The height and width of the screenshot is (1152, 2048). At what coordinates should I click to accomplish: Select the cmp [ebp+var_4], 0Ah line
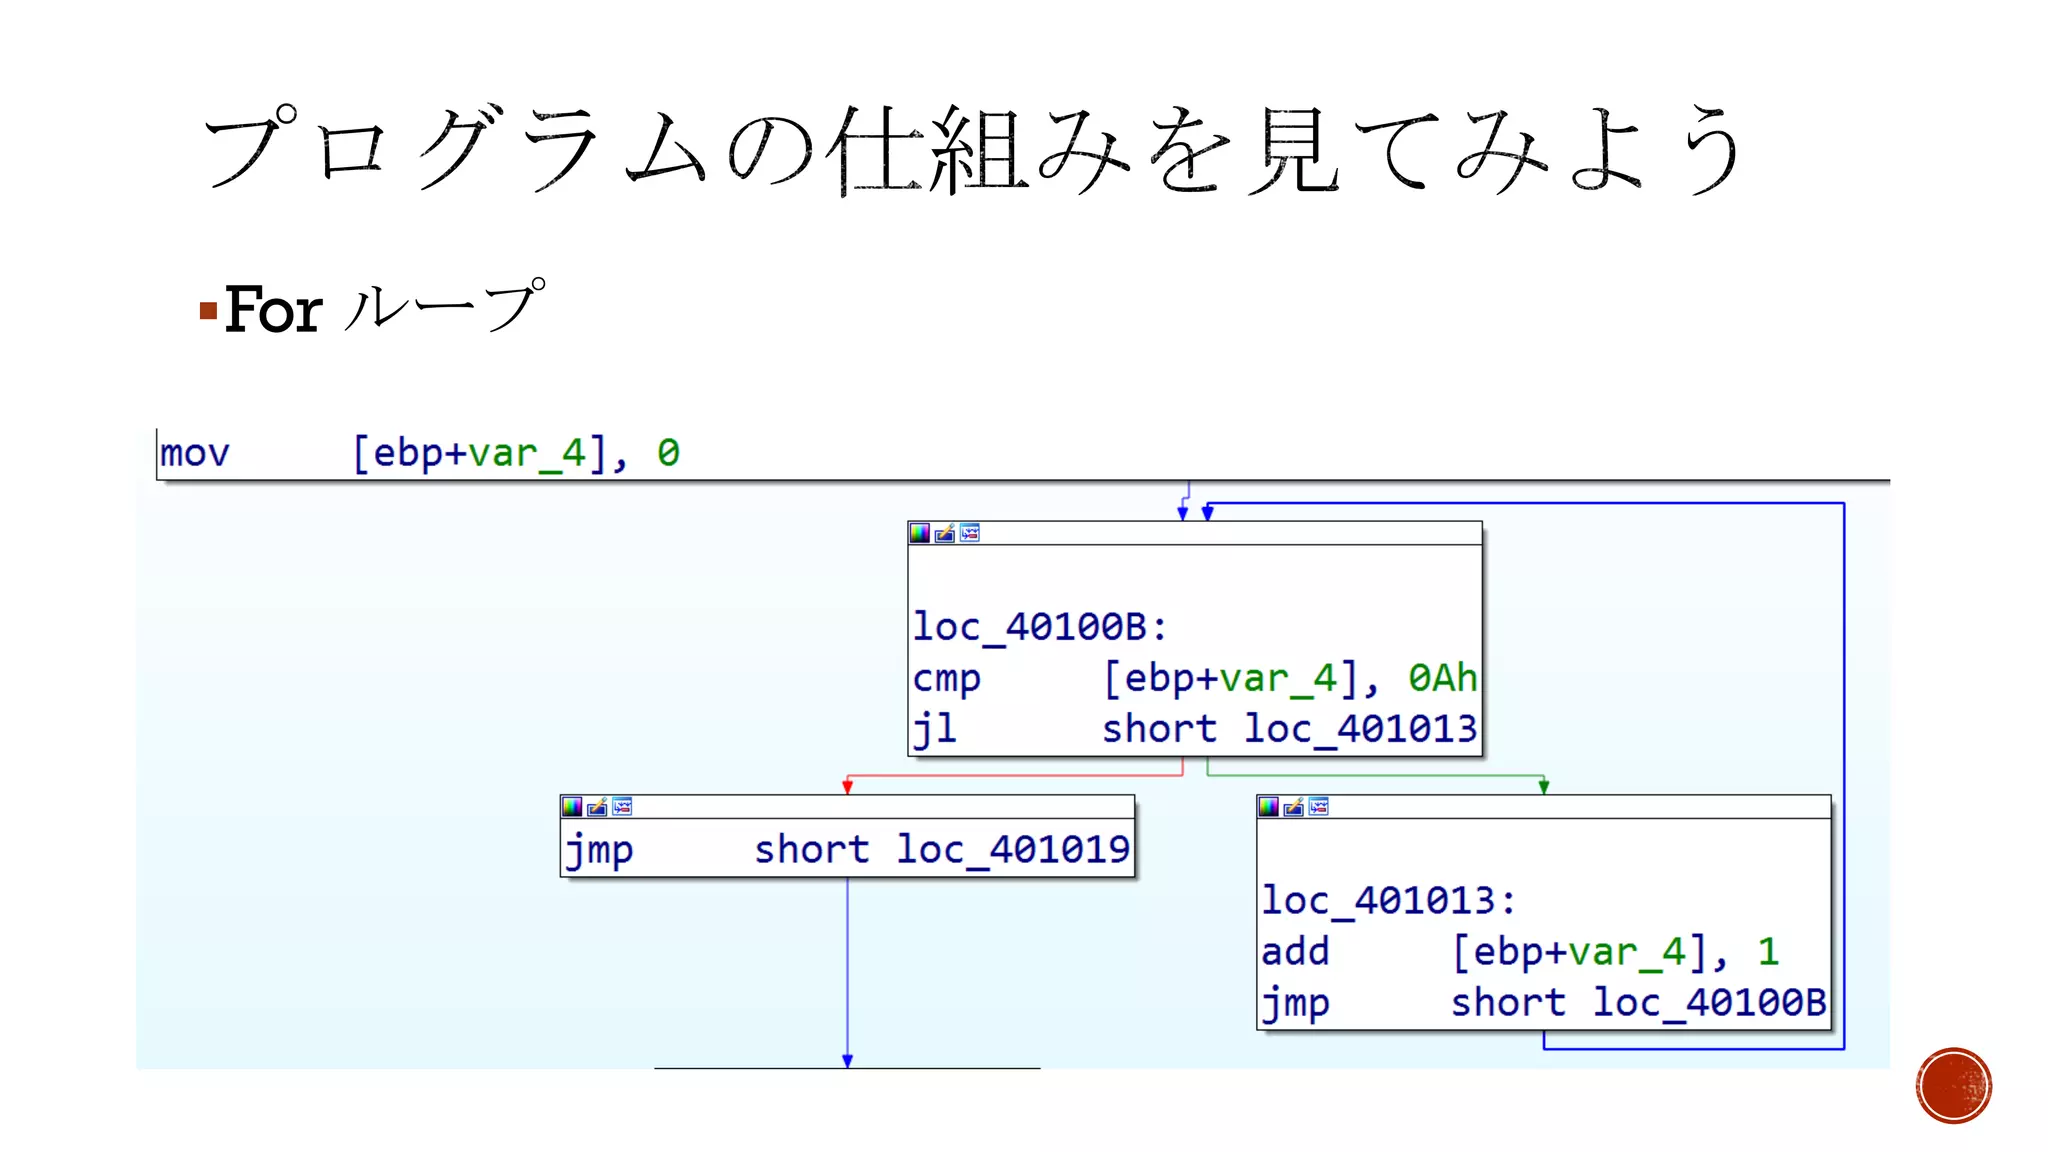[x=1195, y=678]
